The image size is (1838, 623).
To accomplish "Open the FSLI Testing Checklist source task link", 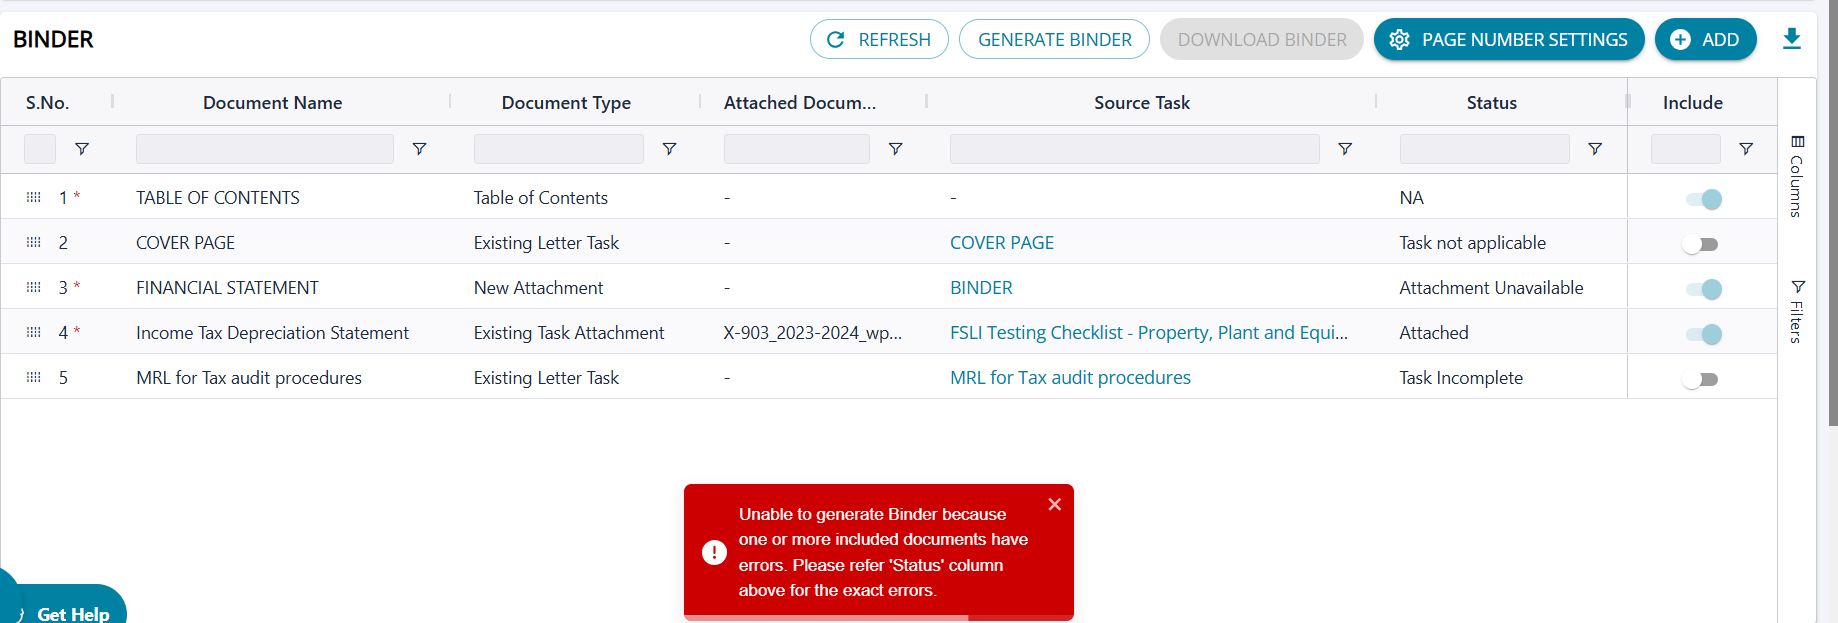I will [1148, 333].
